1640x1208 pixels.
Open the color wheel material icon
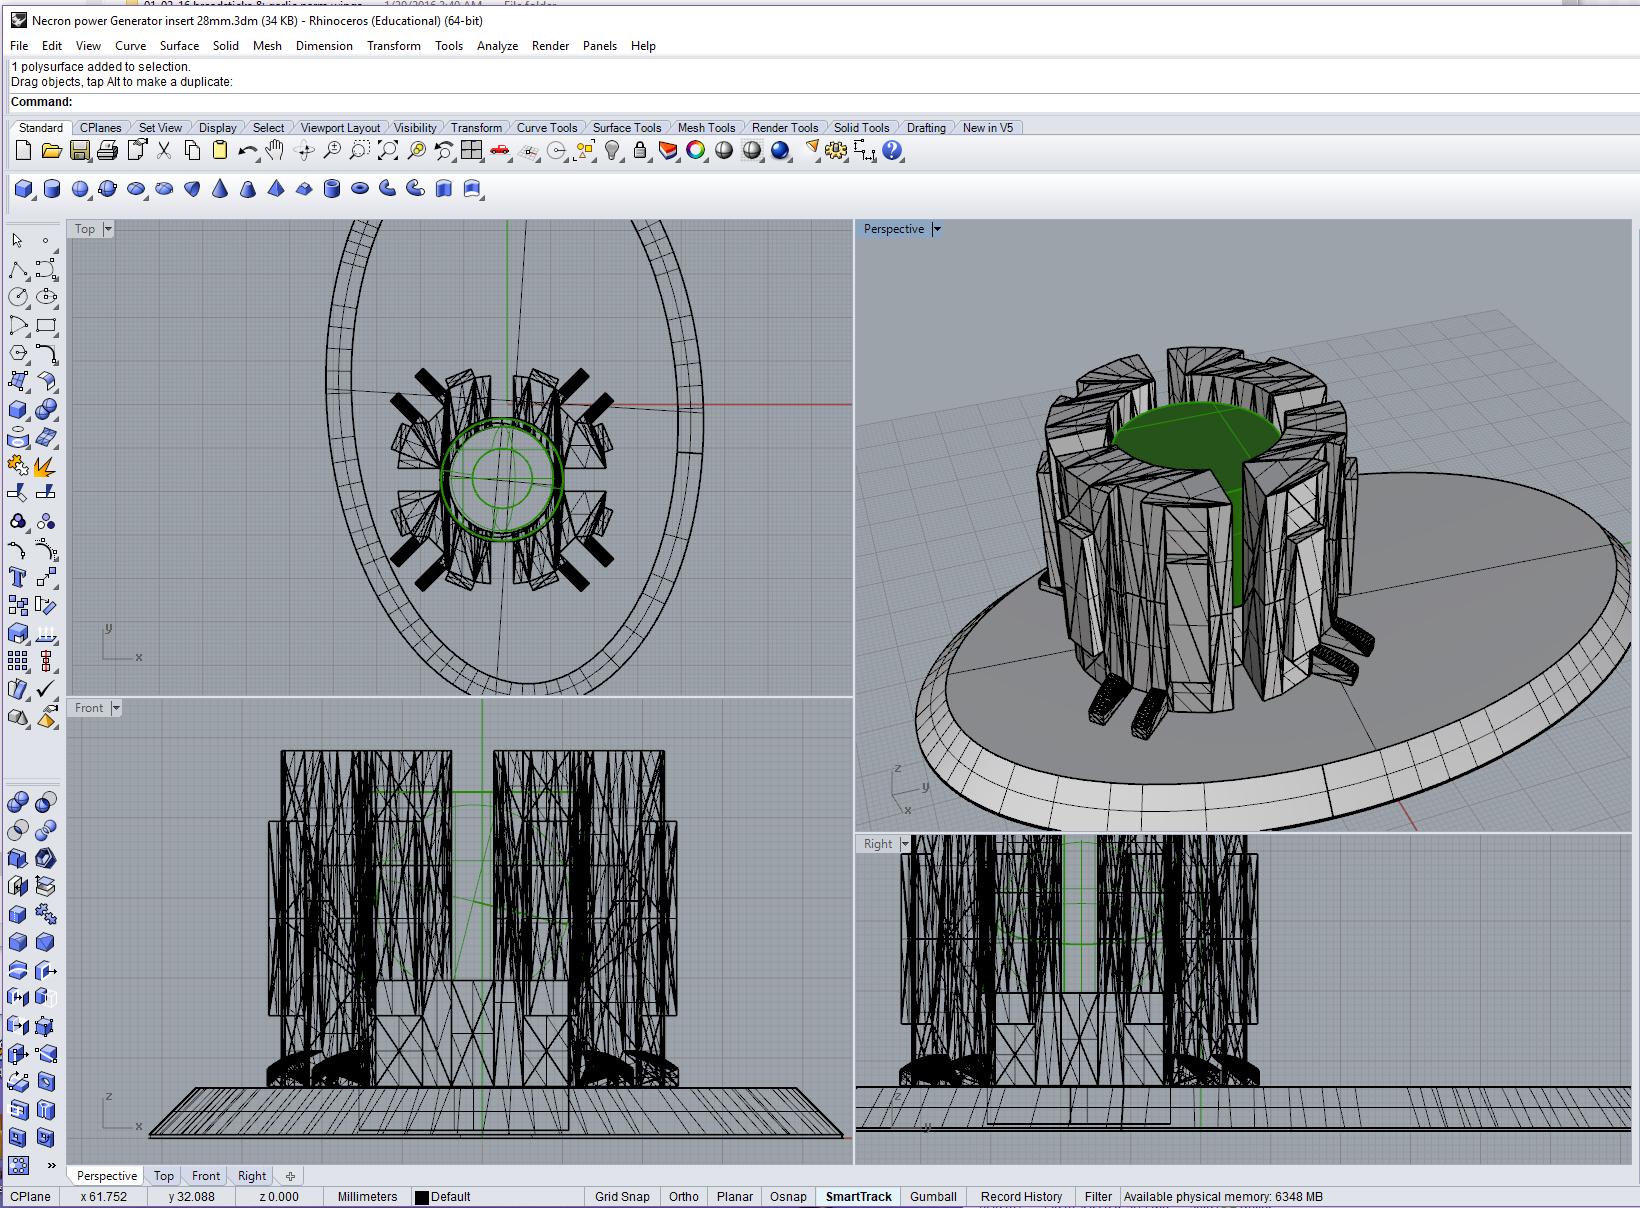[696, 151]
